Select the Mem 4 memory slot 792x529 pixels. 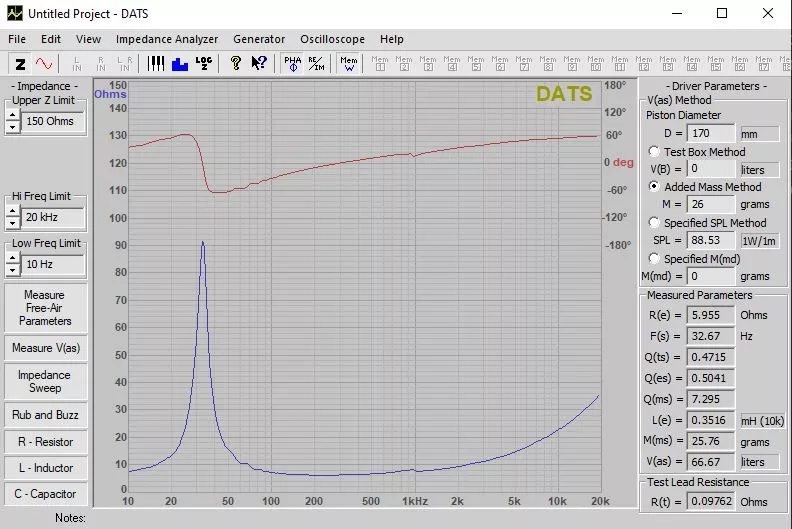[x=452, y=64]
